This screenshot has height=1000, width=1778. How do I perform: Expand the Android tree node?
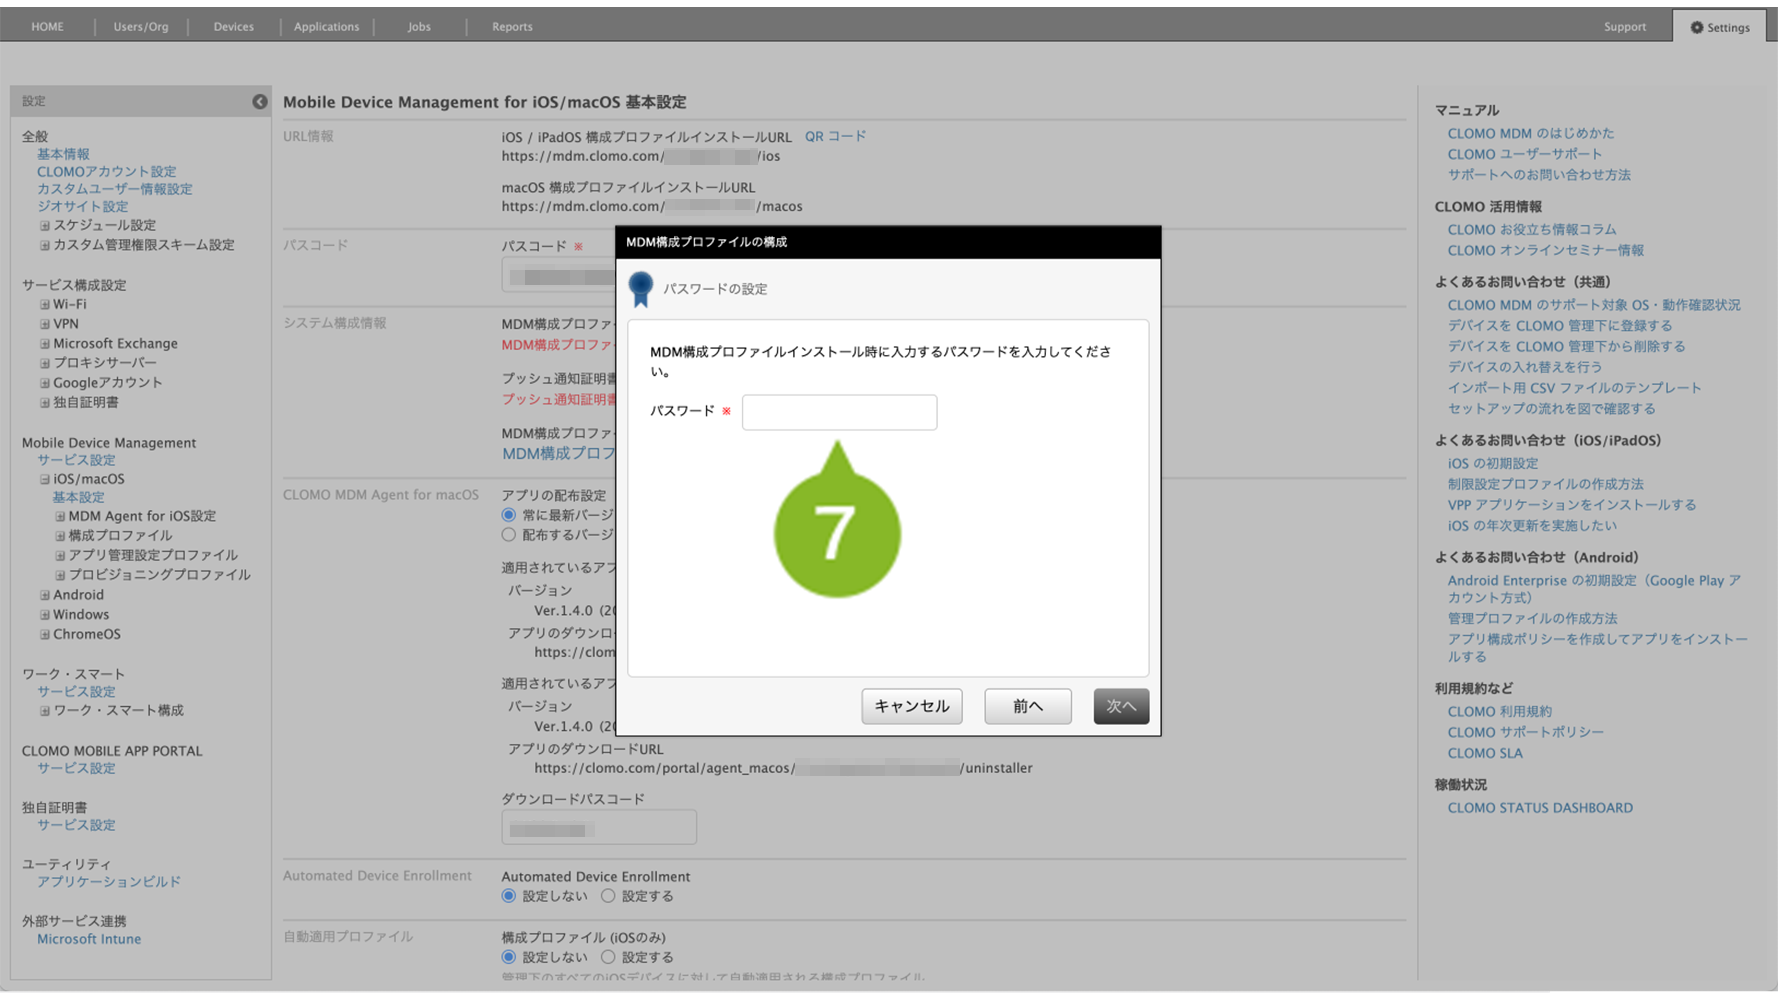tap(44, 595)
